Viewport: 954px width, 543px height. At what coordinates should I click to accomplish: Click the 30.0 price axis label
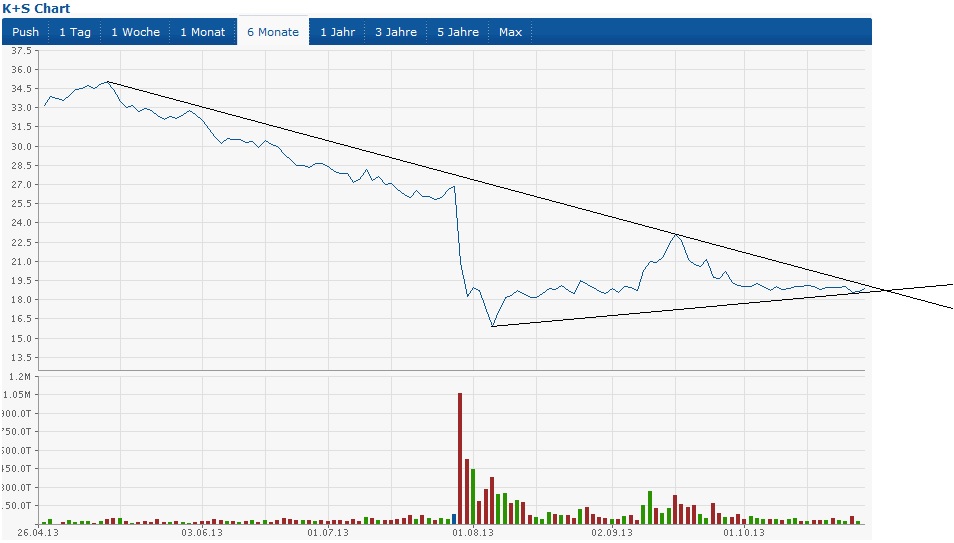click(x=21, y=146)
